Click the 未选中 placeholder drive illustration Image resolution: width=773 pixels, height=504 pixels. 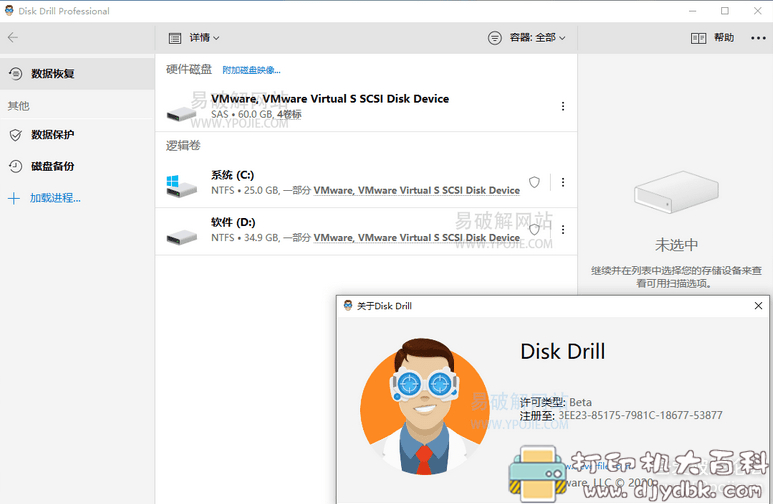pos(676,192)
